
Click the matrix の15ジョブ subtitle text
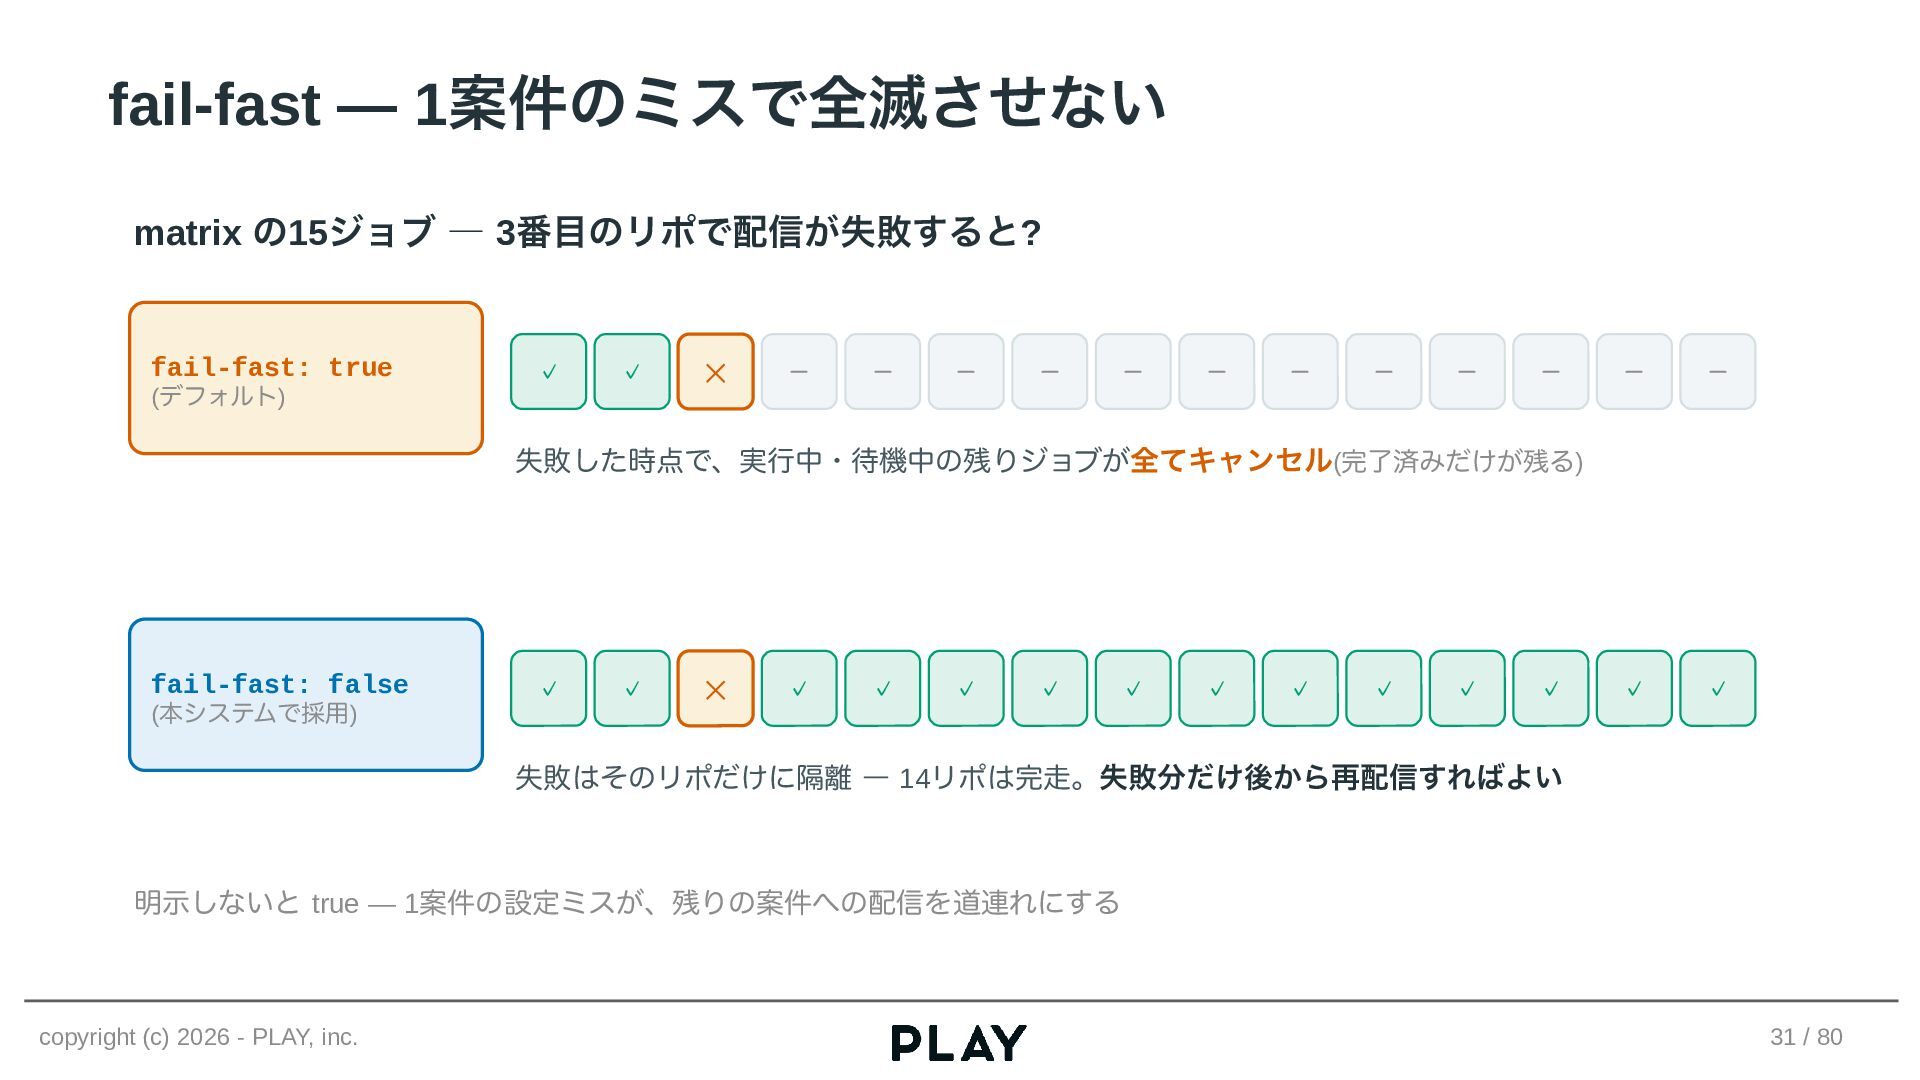(x=588, y=232)
